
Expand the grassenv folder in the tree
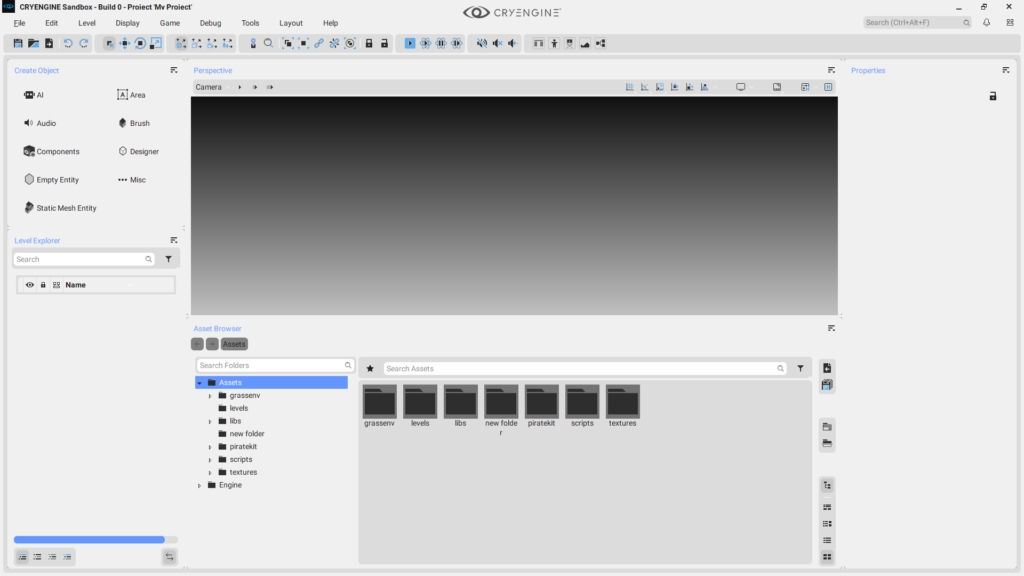(x=210, y=396)
